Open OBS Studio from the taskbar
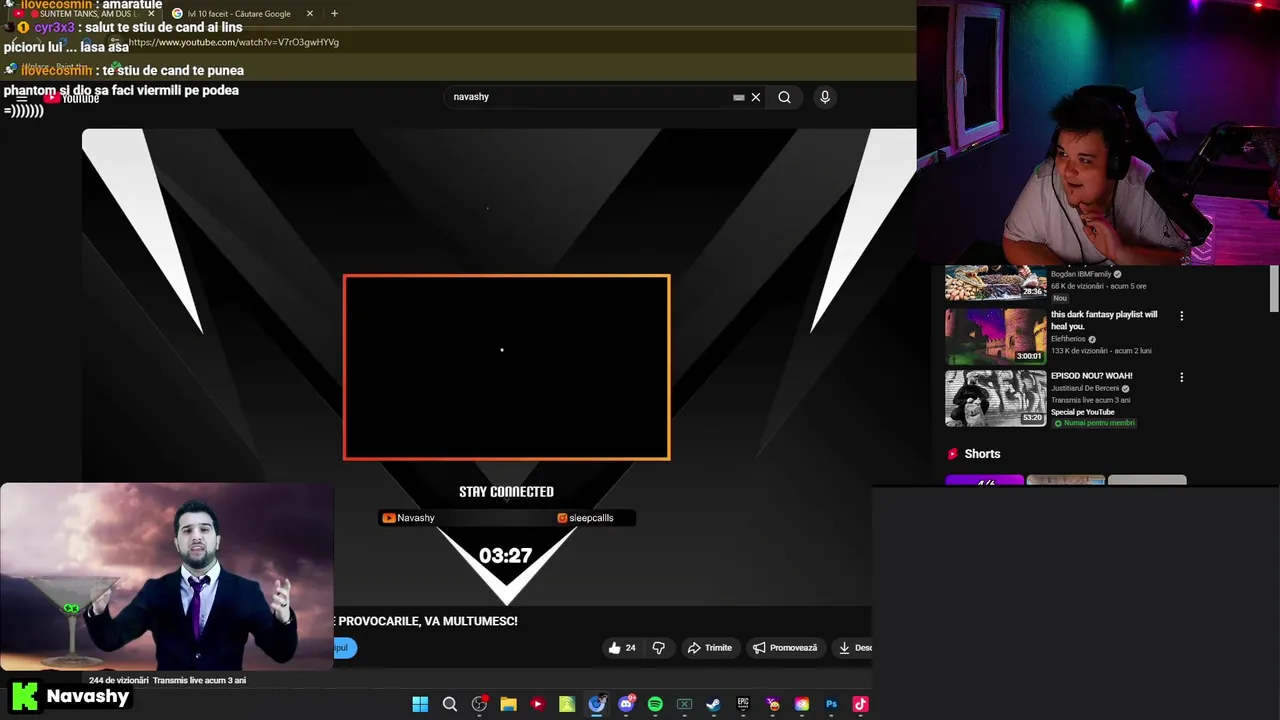 pyautogui.click(x=479, y=704)
